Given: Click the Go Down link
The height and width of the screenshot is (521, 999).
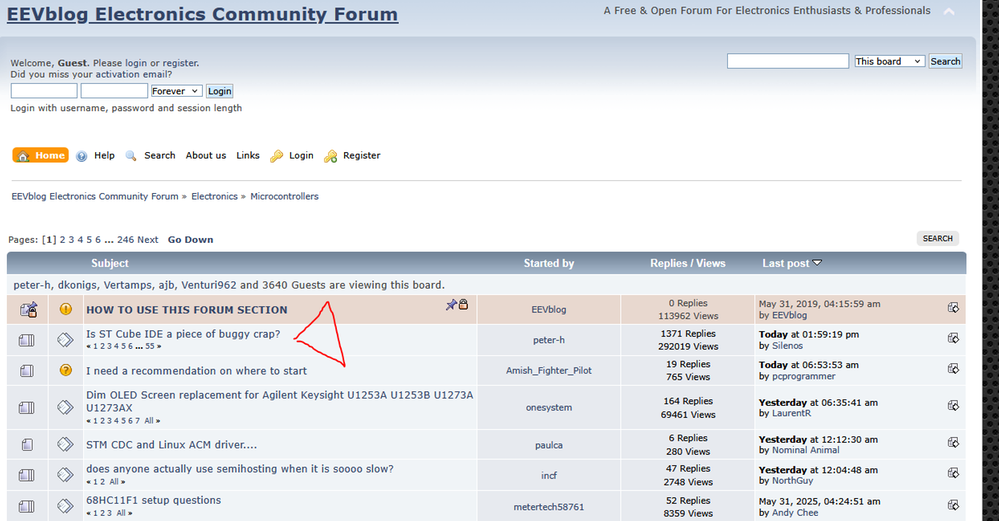Looking at the screenshot, I should coord(190,239).
